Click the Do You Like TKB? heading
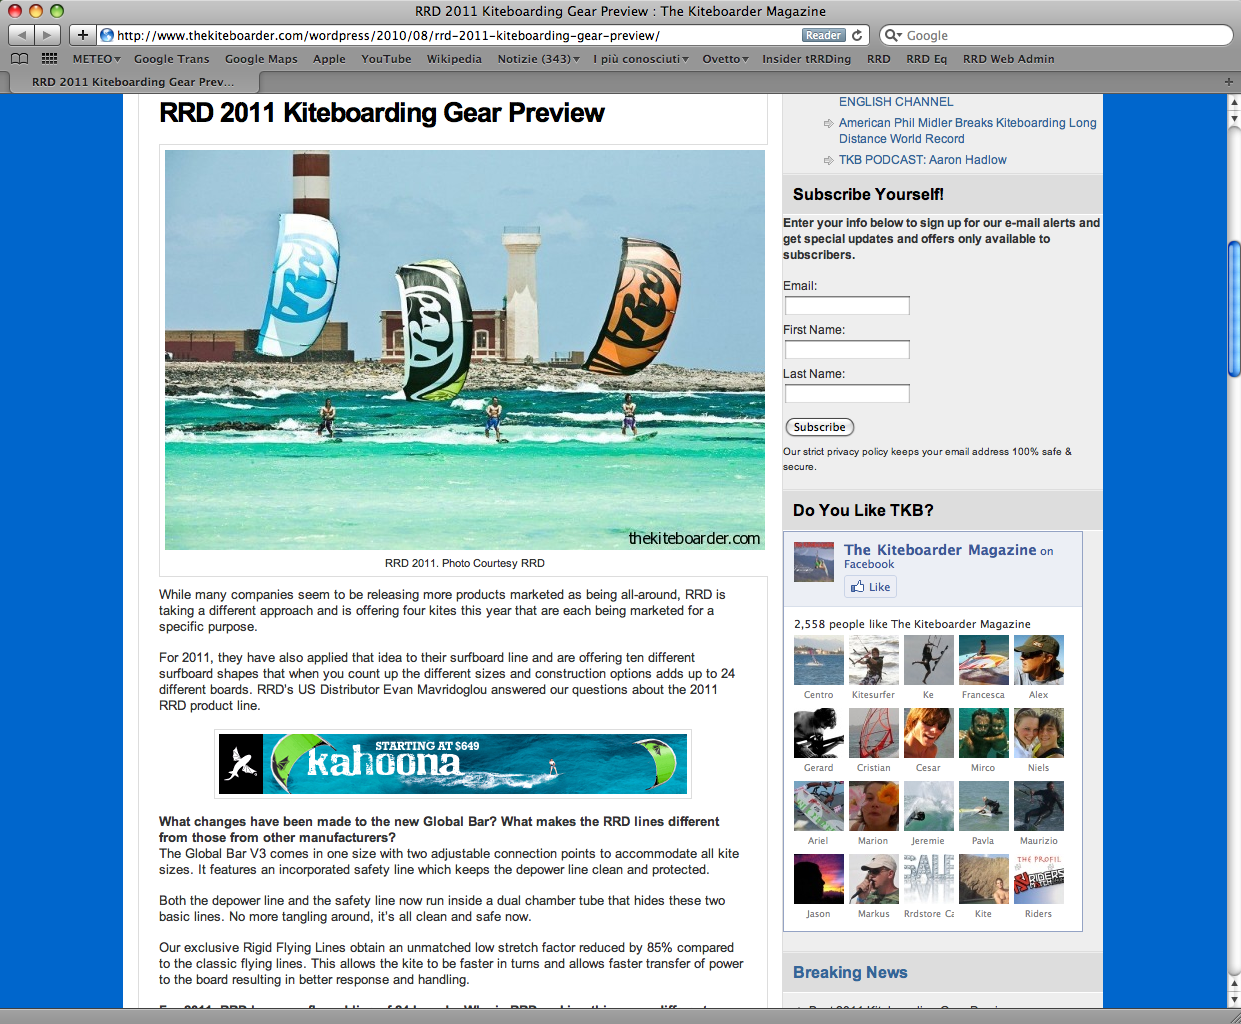This screenshot has width=1241, height=1024. pyautogui.click(x=863, y=511)
